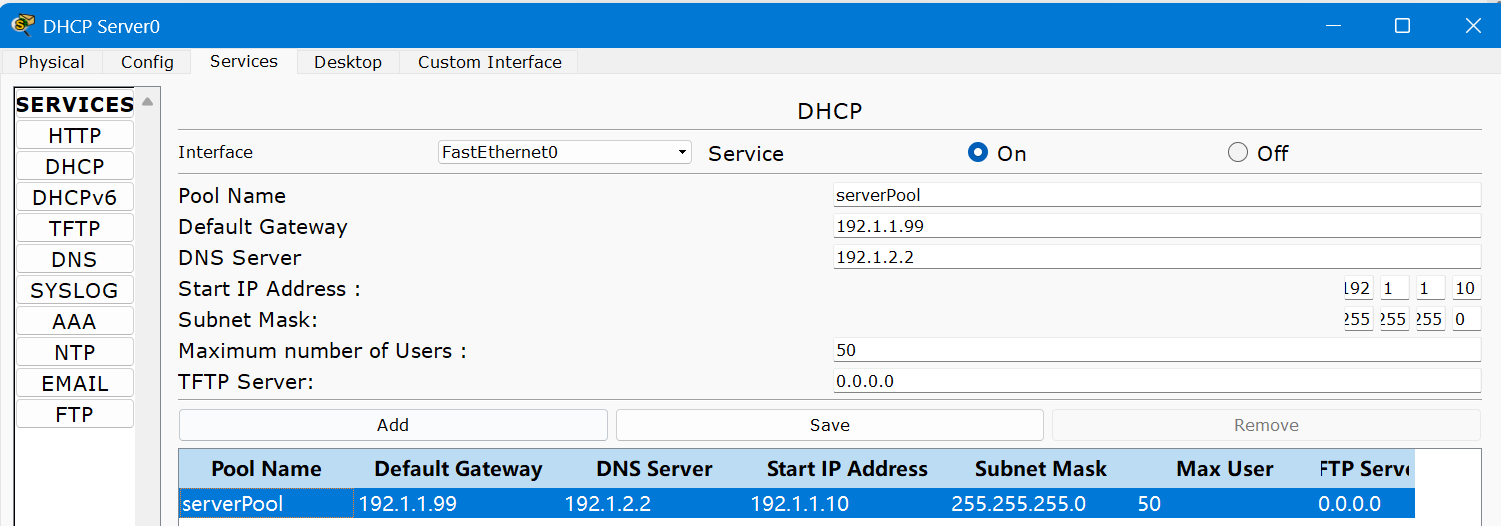Select the SYSLOG service
Screen dimensions: 1501x526
point(74,290)
